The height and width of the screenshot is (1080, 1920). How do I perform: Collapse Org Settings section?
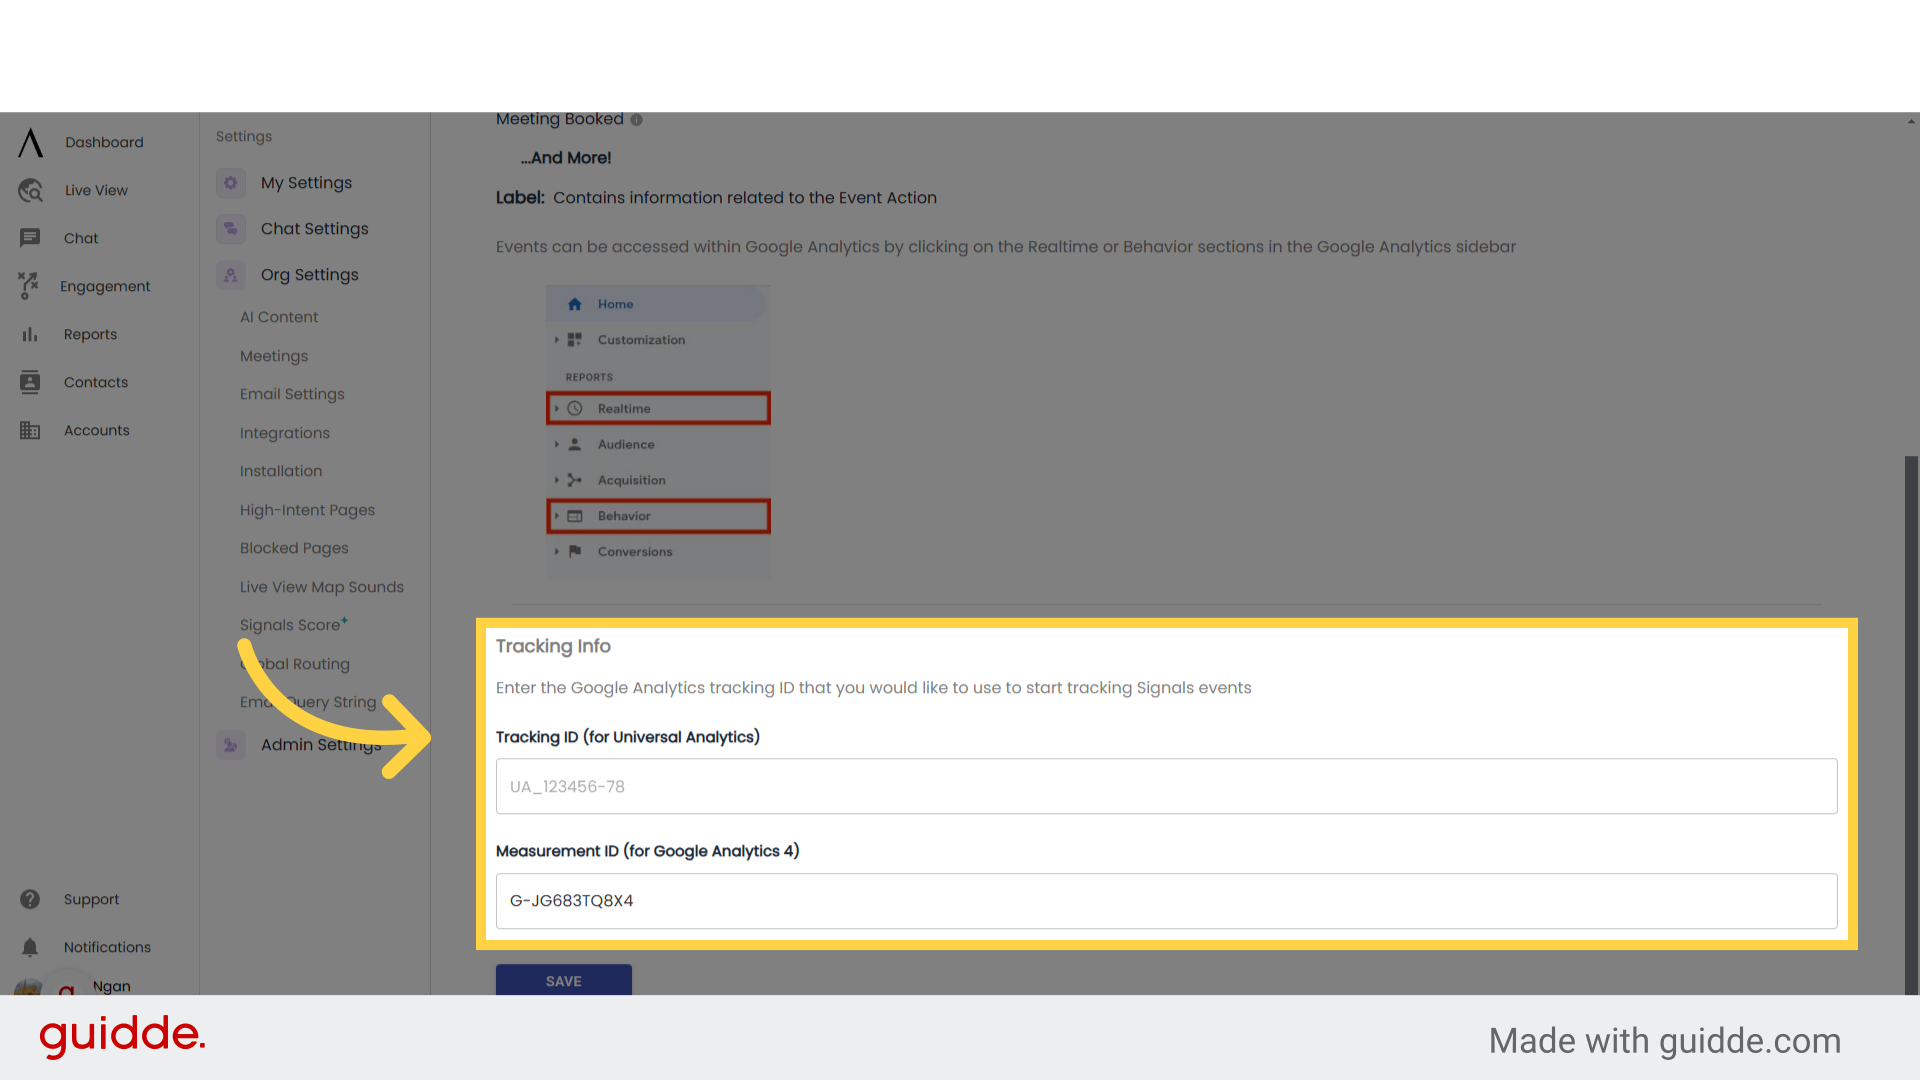pyautogui.click(x=309, y=275)
